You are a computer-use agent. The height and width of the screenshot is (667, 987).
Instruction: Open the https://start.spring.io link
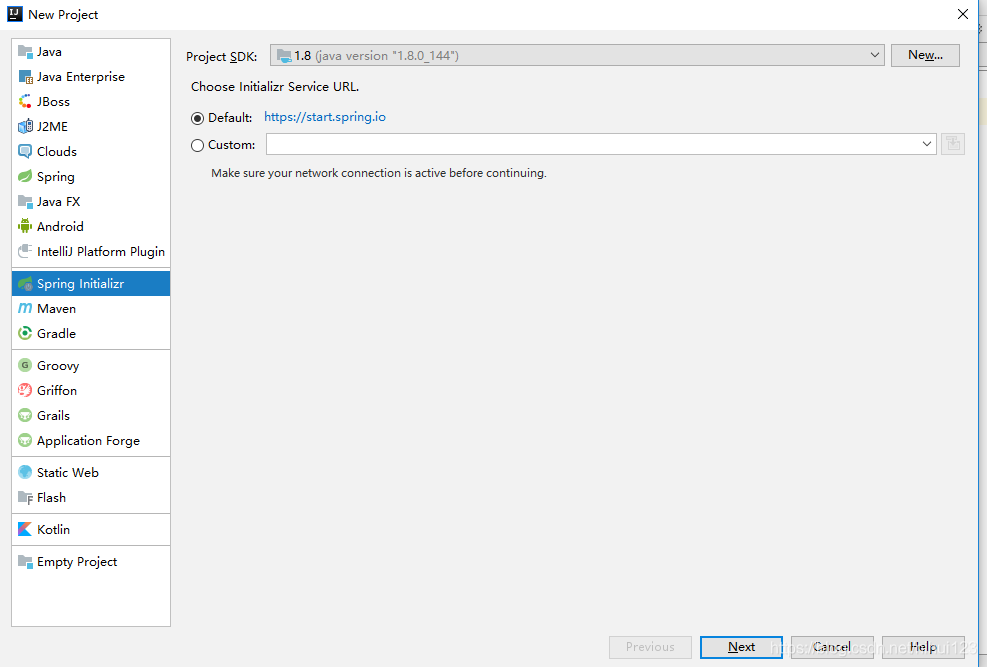[325, 117]
